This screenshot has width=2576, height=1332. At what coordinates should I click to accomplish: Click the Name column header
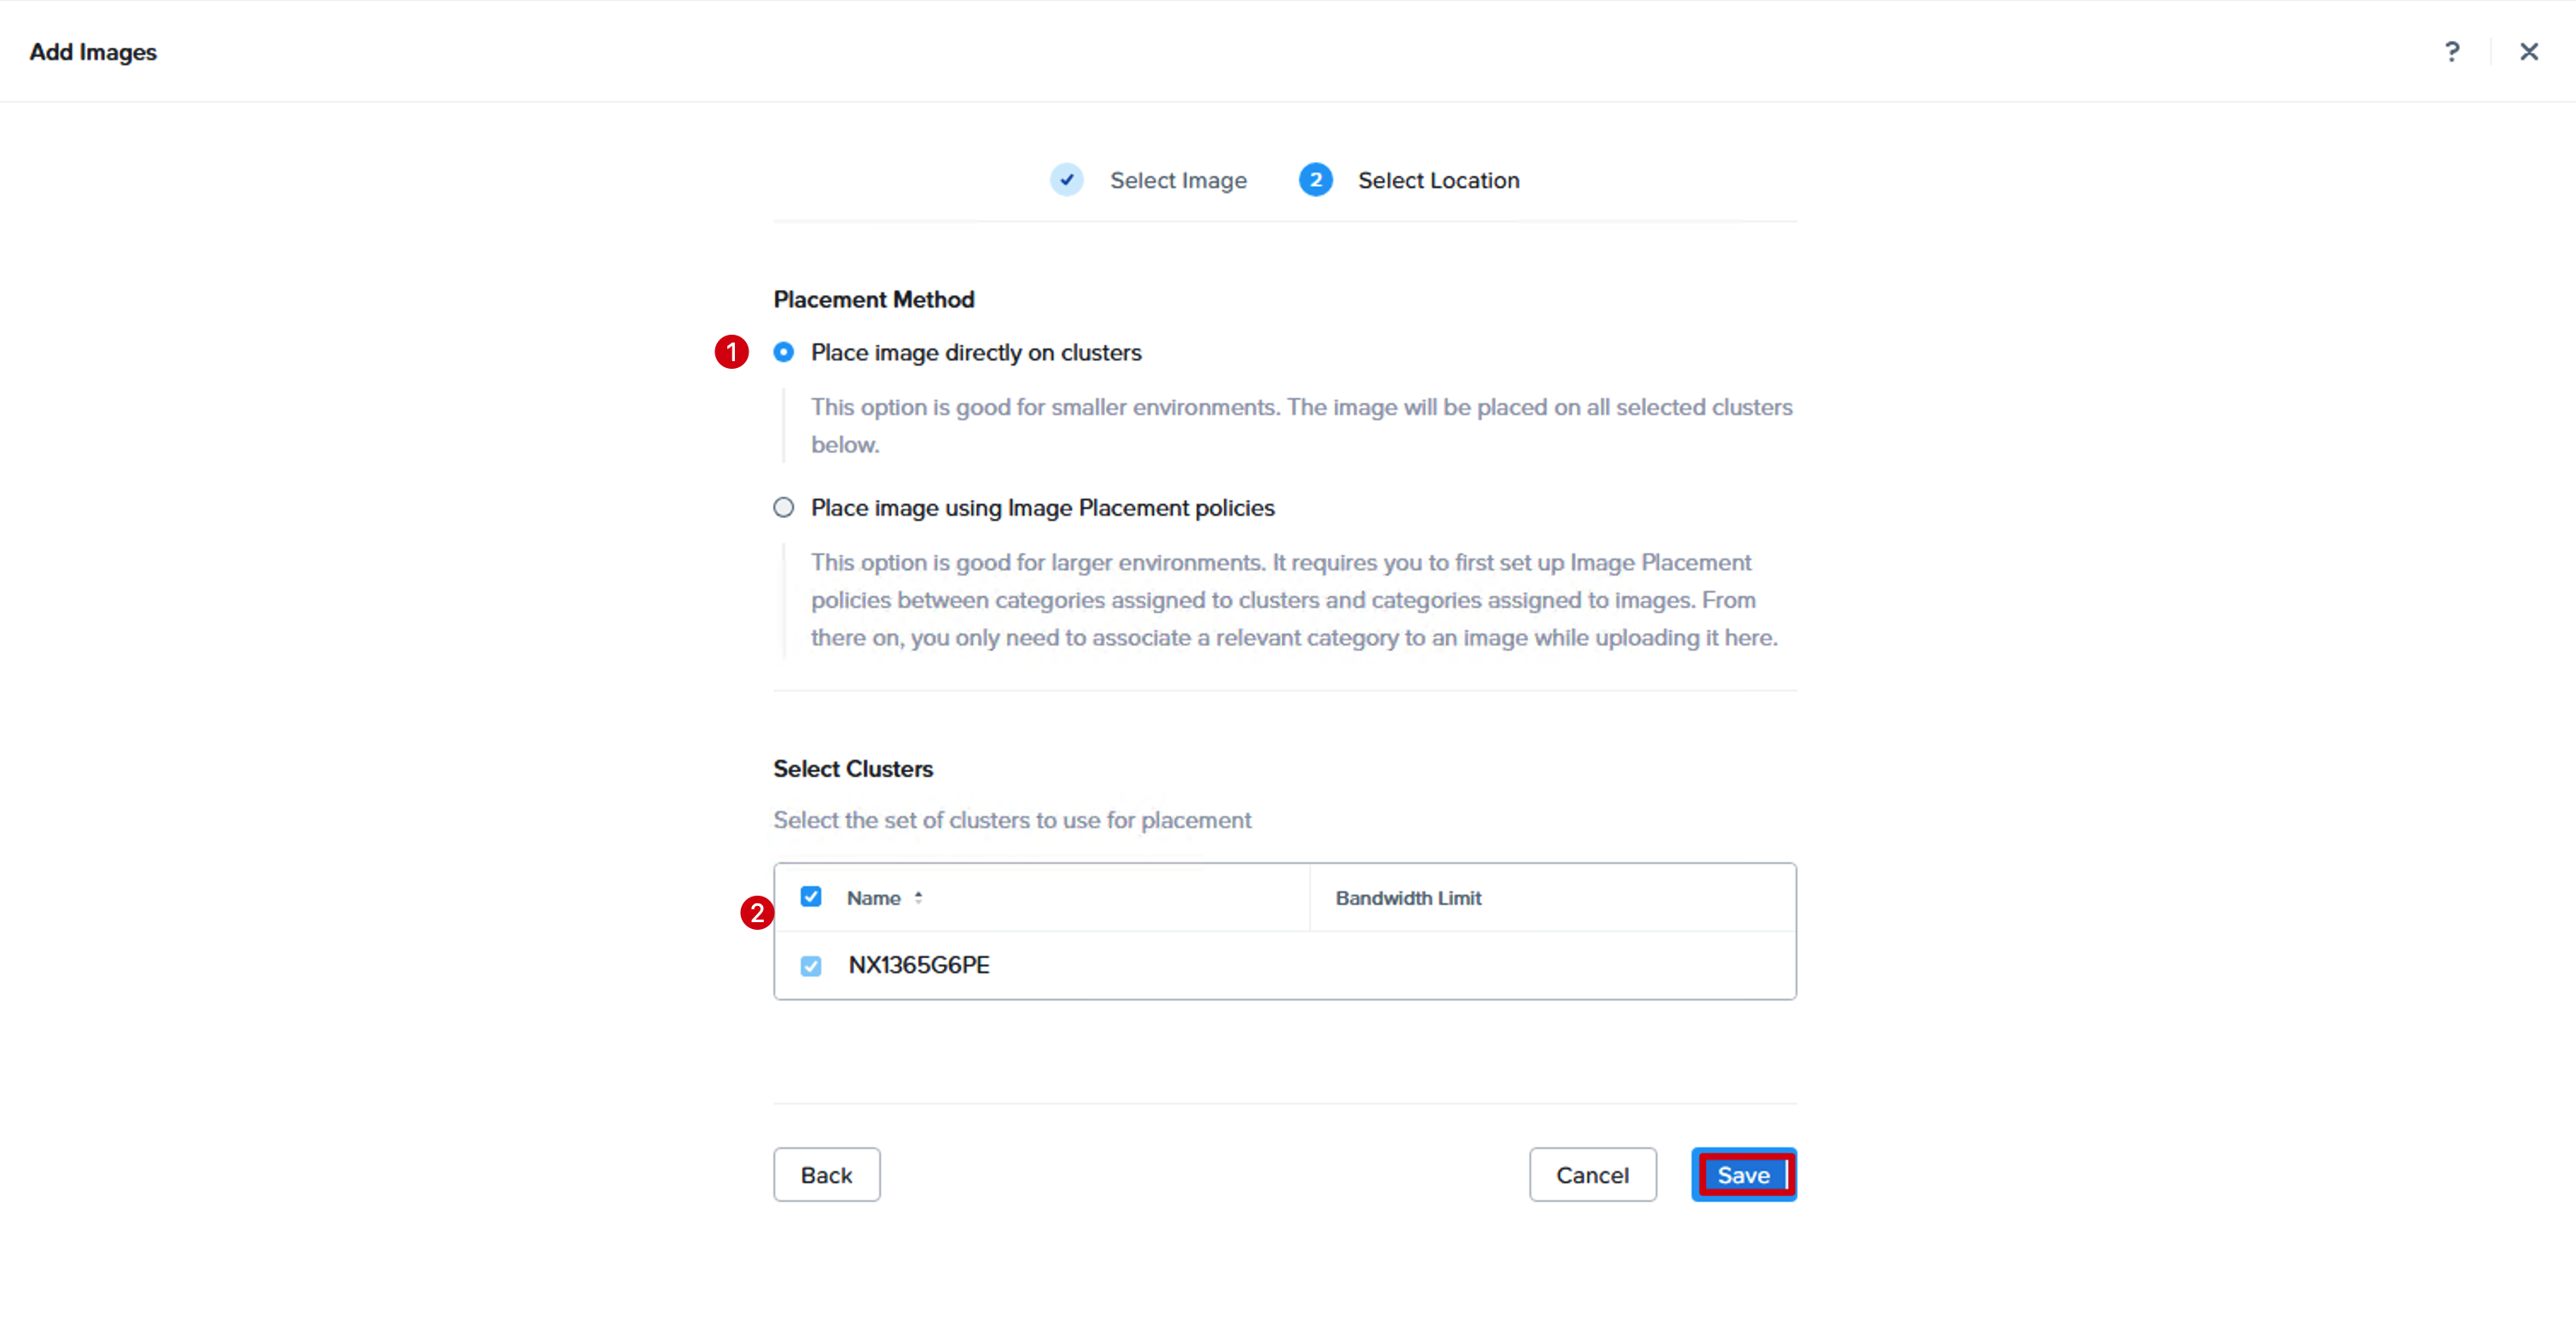point(873,898)
